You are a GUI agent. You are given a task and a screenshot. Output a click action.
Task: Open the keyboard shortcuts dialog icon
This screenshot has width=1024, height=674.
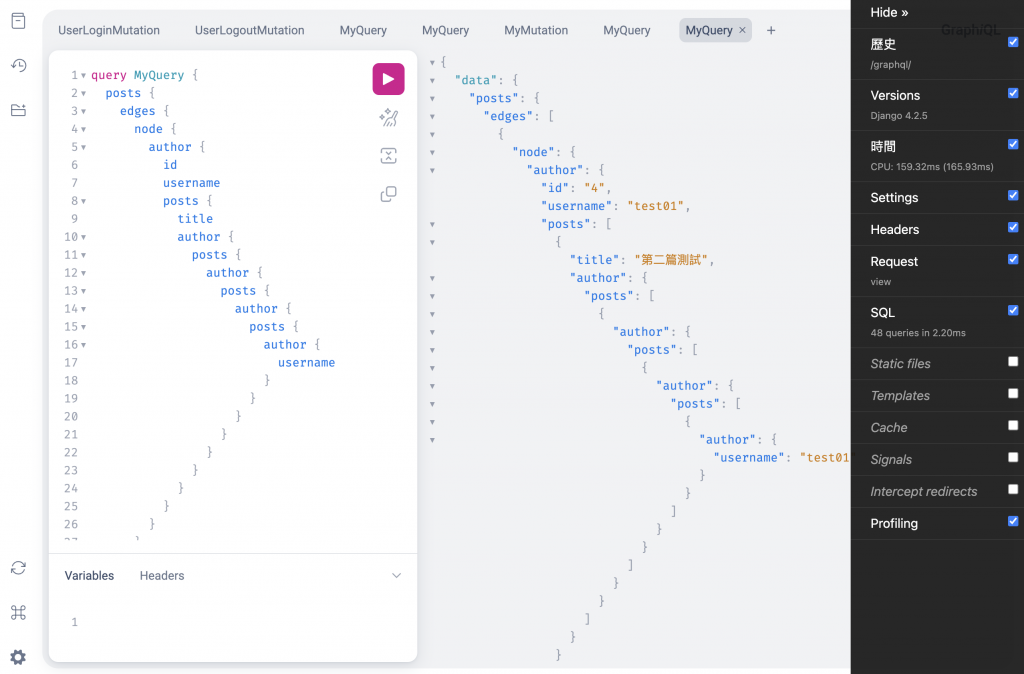coord(18,613)
